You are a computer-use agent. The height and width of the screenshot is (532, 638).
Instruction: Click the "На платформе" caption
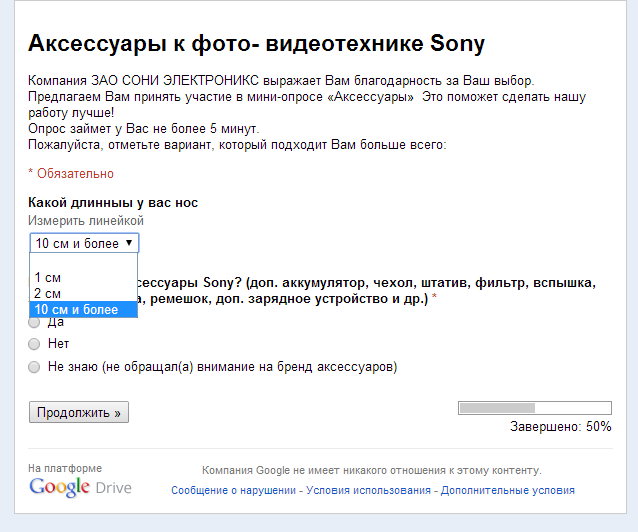pyautogui.click(x=65, y=469)
